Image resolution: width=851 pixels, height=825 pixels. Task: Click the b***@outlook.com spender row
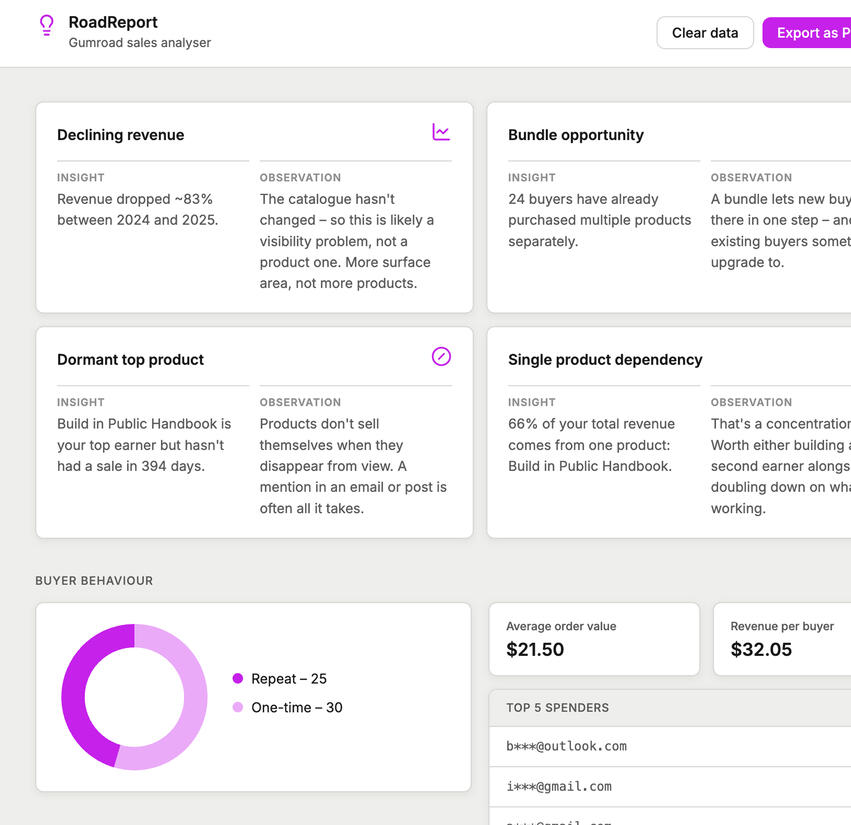coord(668,746)
